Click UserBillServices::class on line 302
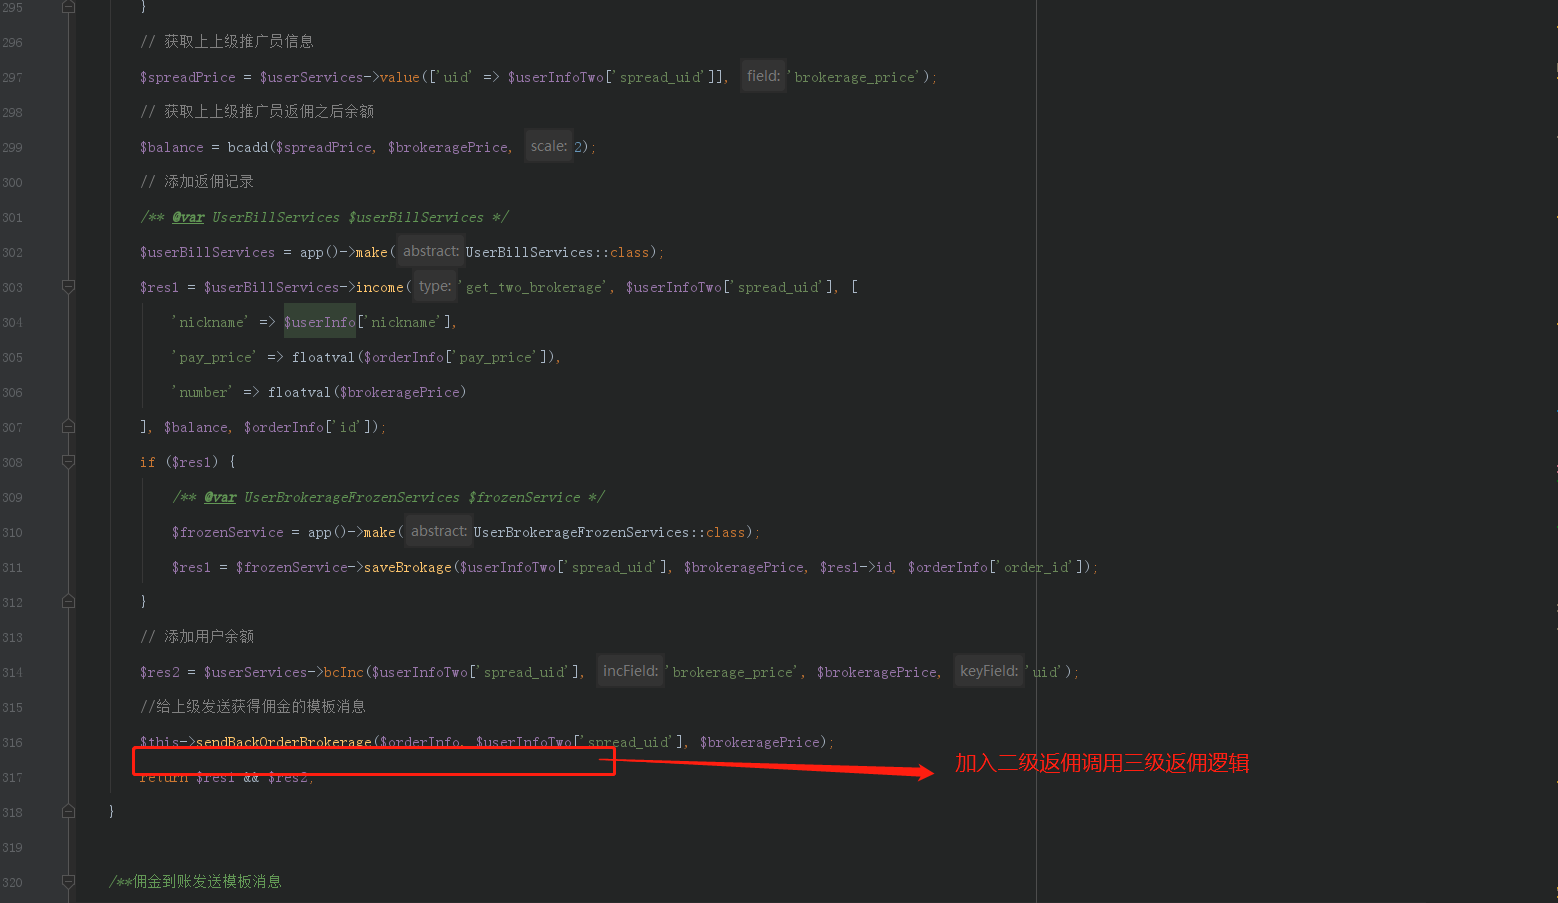 [x=558, y=252]
